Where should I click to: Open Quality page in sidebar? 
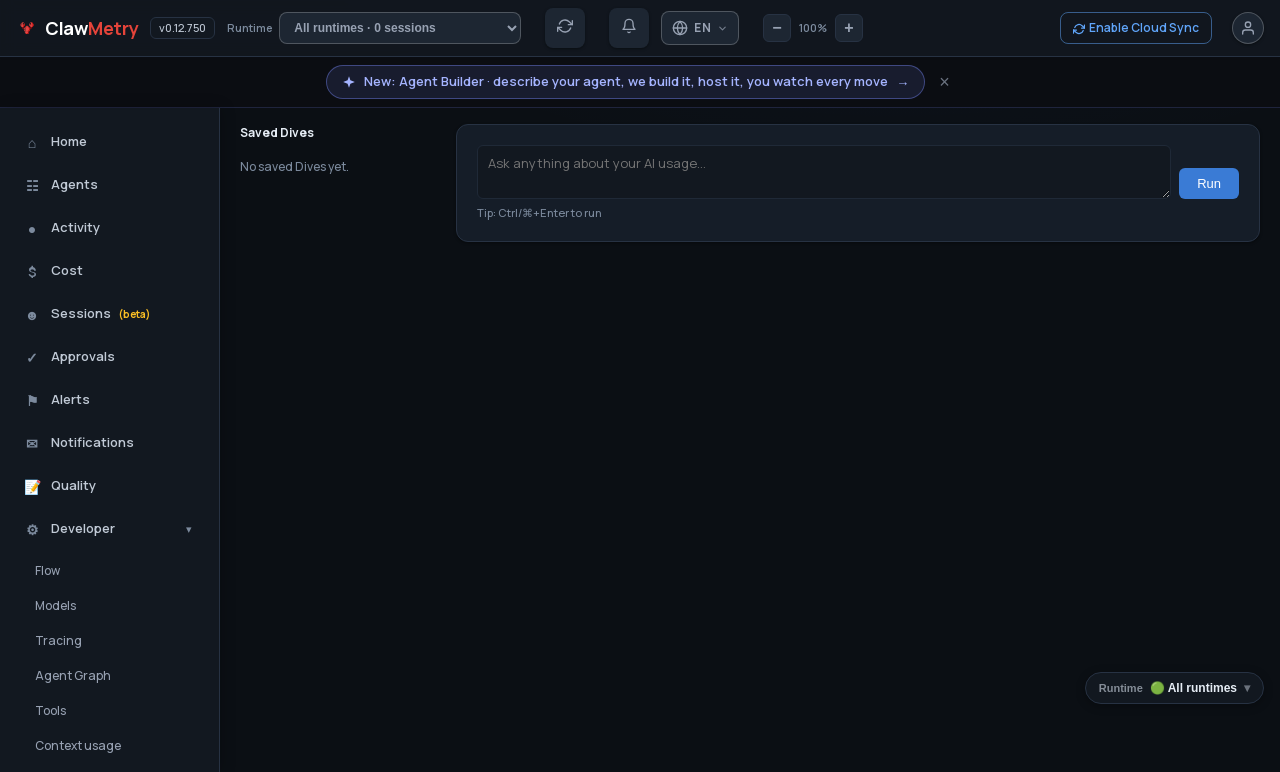(110, 486)
